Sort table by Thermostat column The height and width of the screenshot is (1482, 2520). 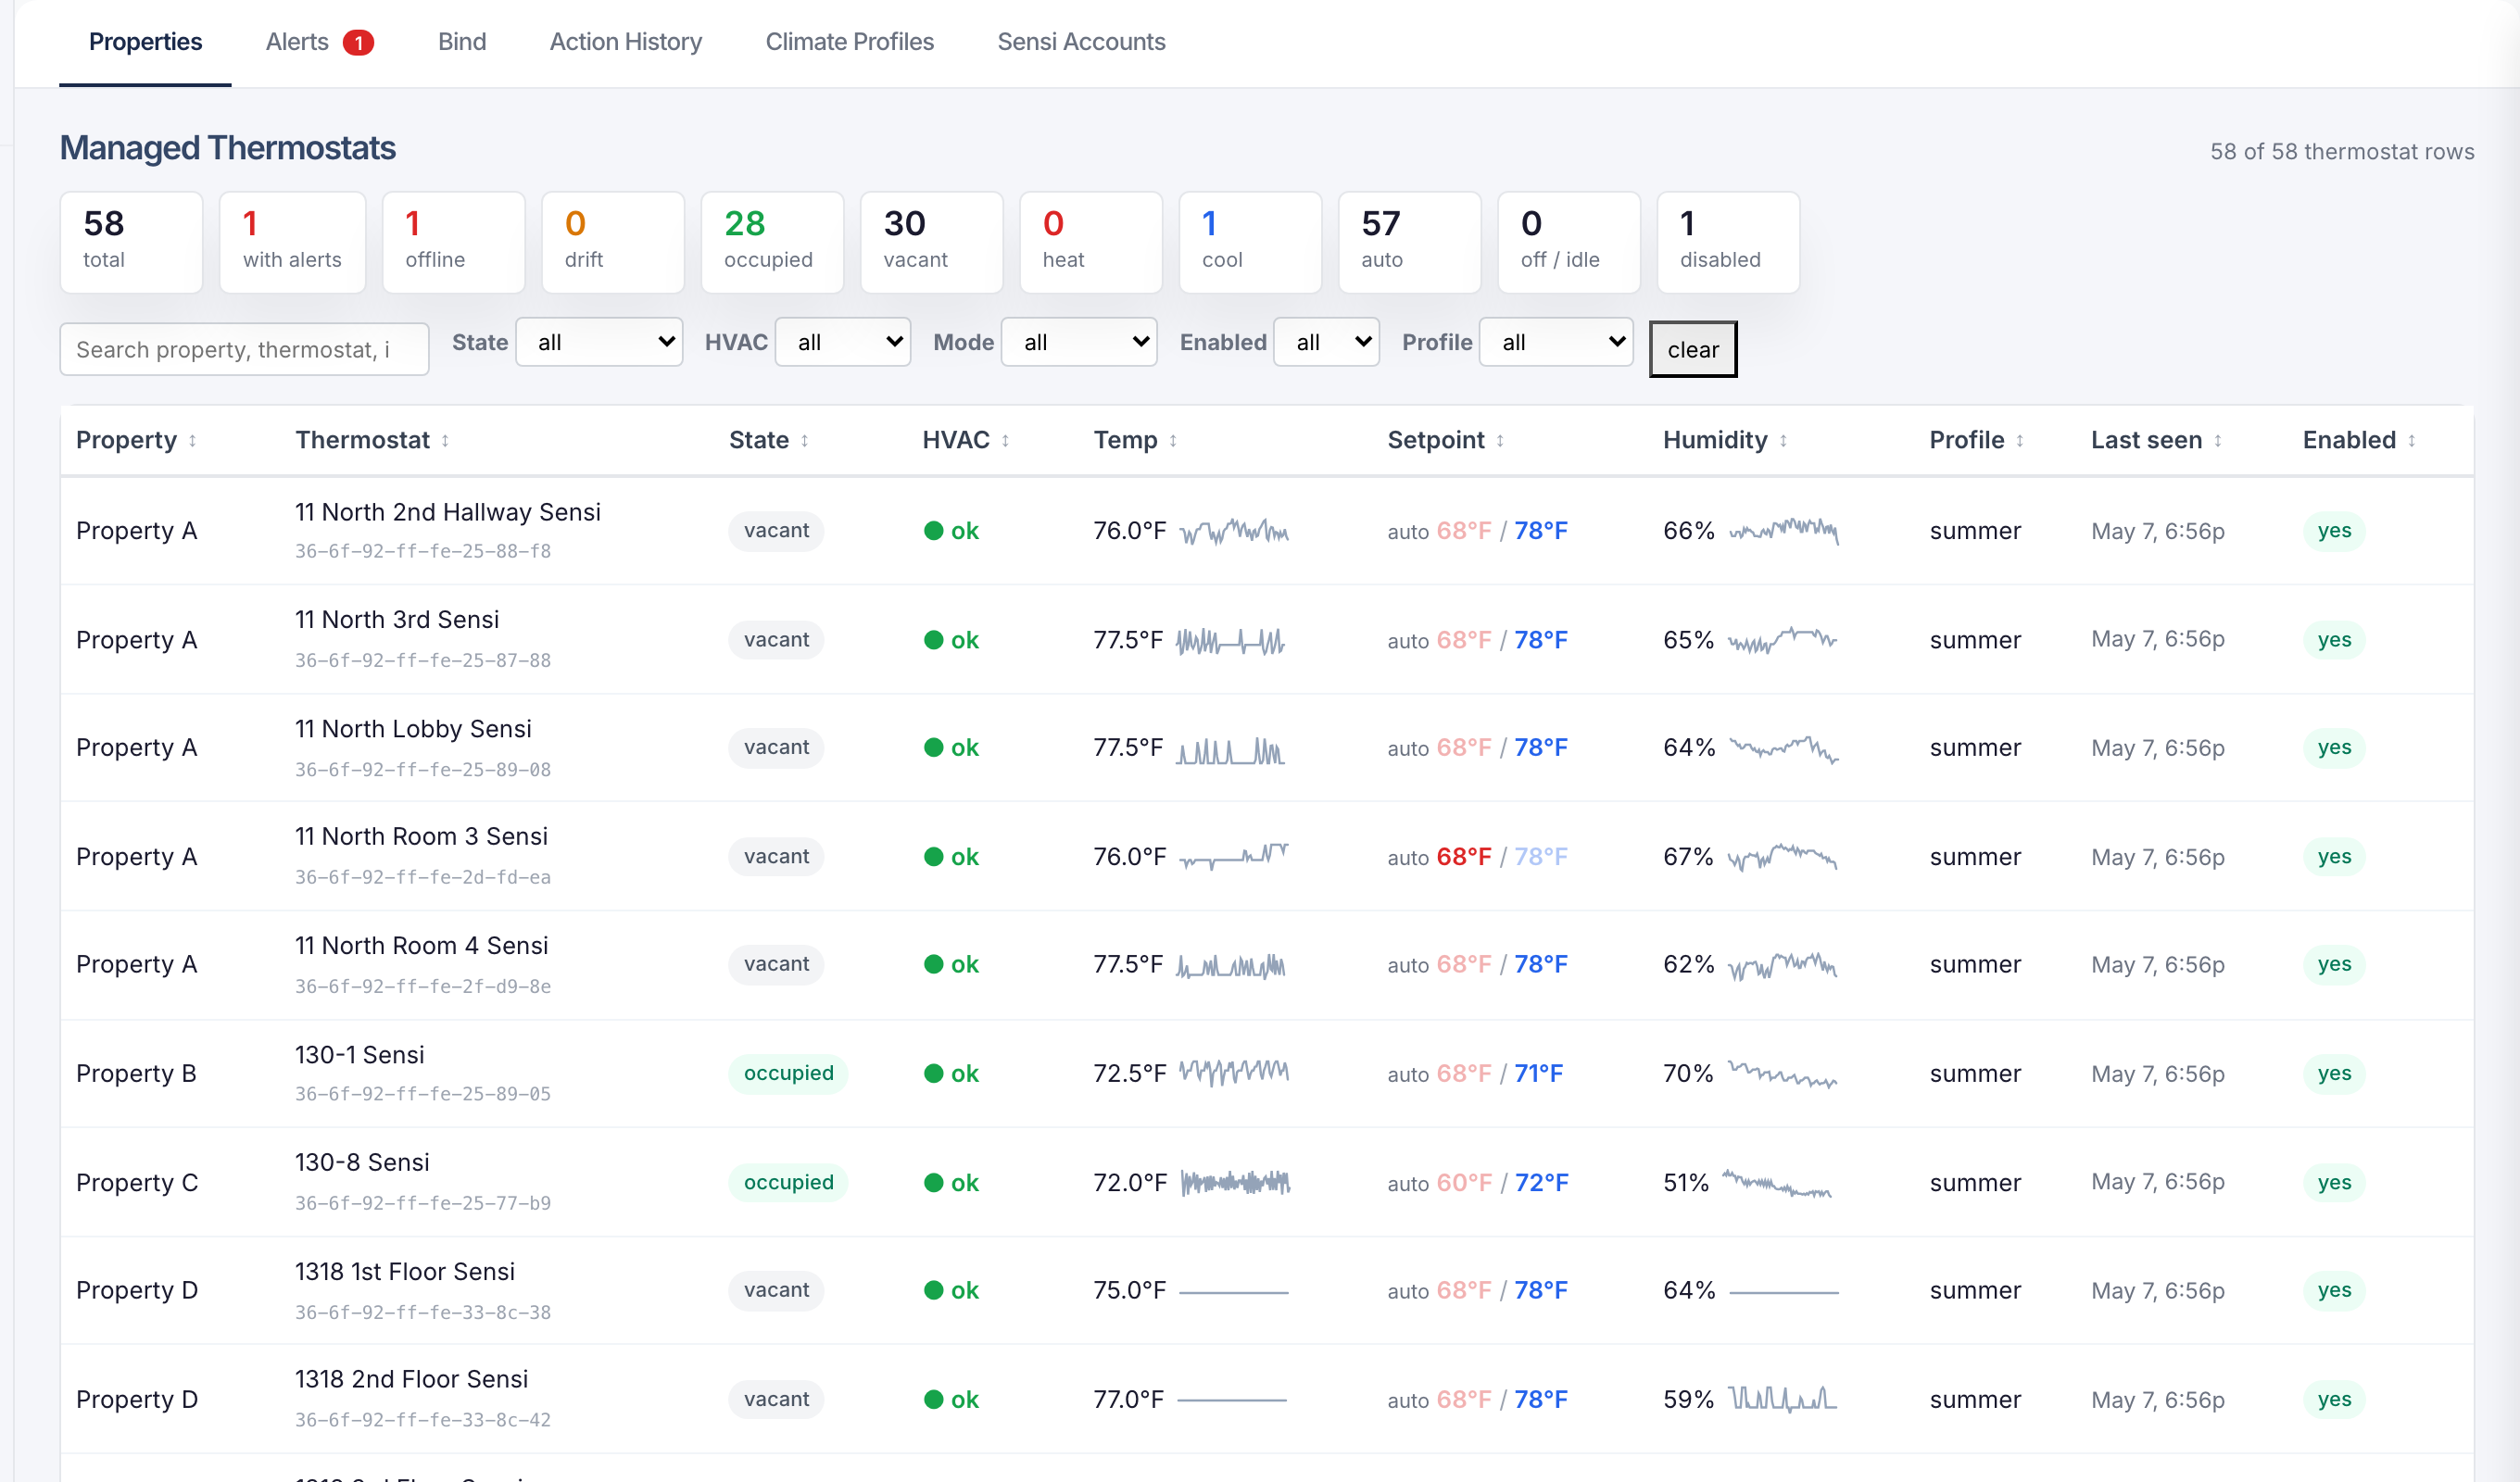point(372,440)
